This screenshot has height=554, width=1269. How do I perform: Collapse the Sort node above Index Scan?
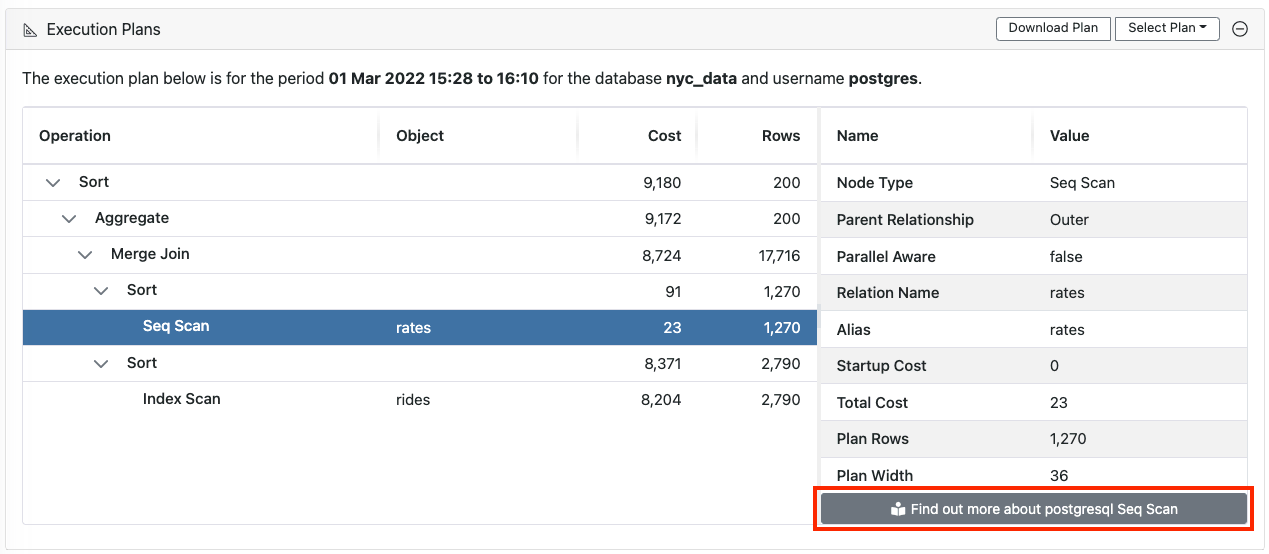pyautogui.click(x=101, y=363)
